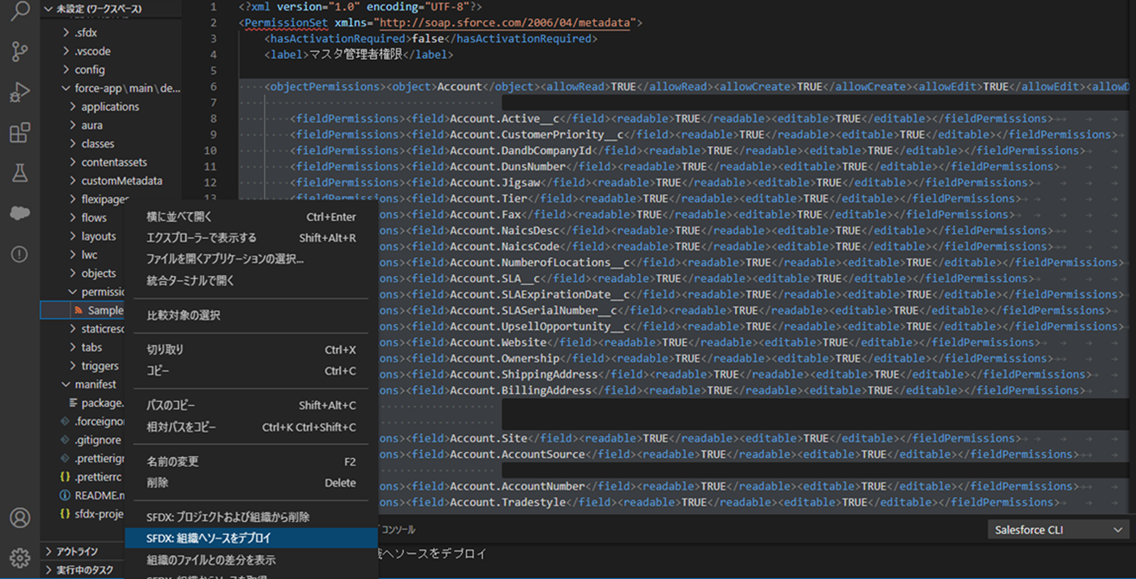
Task: Choose 横に並べて開く from context menu
Action: [x=251, y=217]
